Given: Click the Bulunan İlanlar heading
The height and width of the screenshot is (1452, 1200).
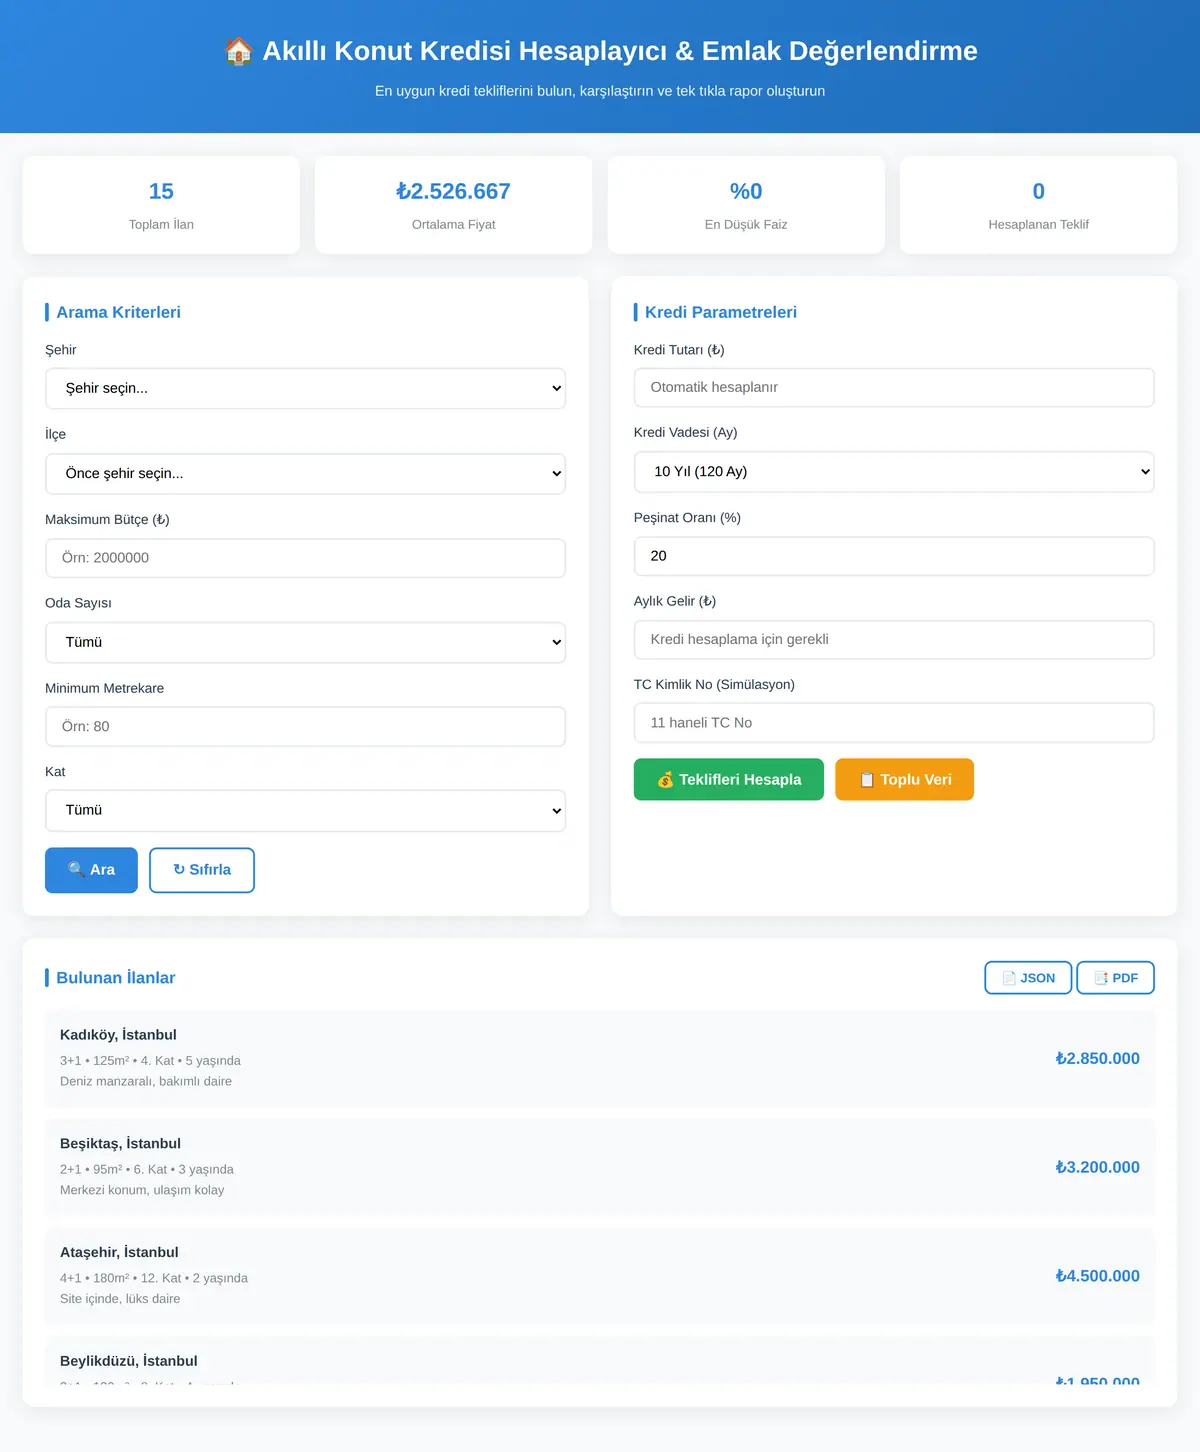Looking at the screenshot, I should click(x=115, y=978).
